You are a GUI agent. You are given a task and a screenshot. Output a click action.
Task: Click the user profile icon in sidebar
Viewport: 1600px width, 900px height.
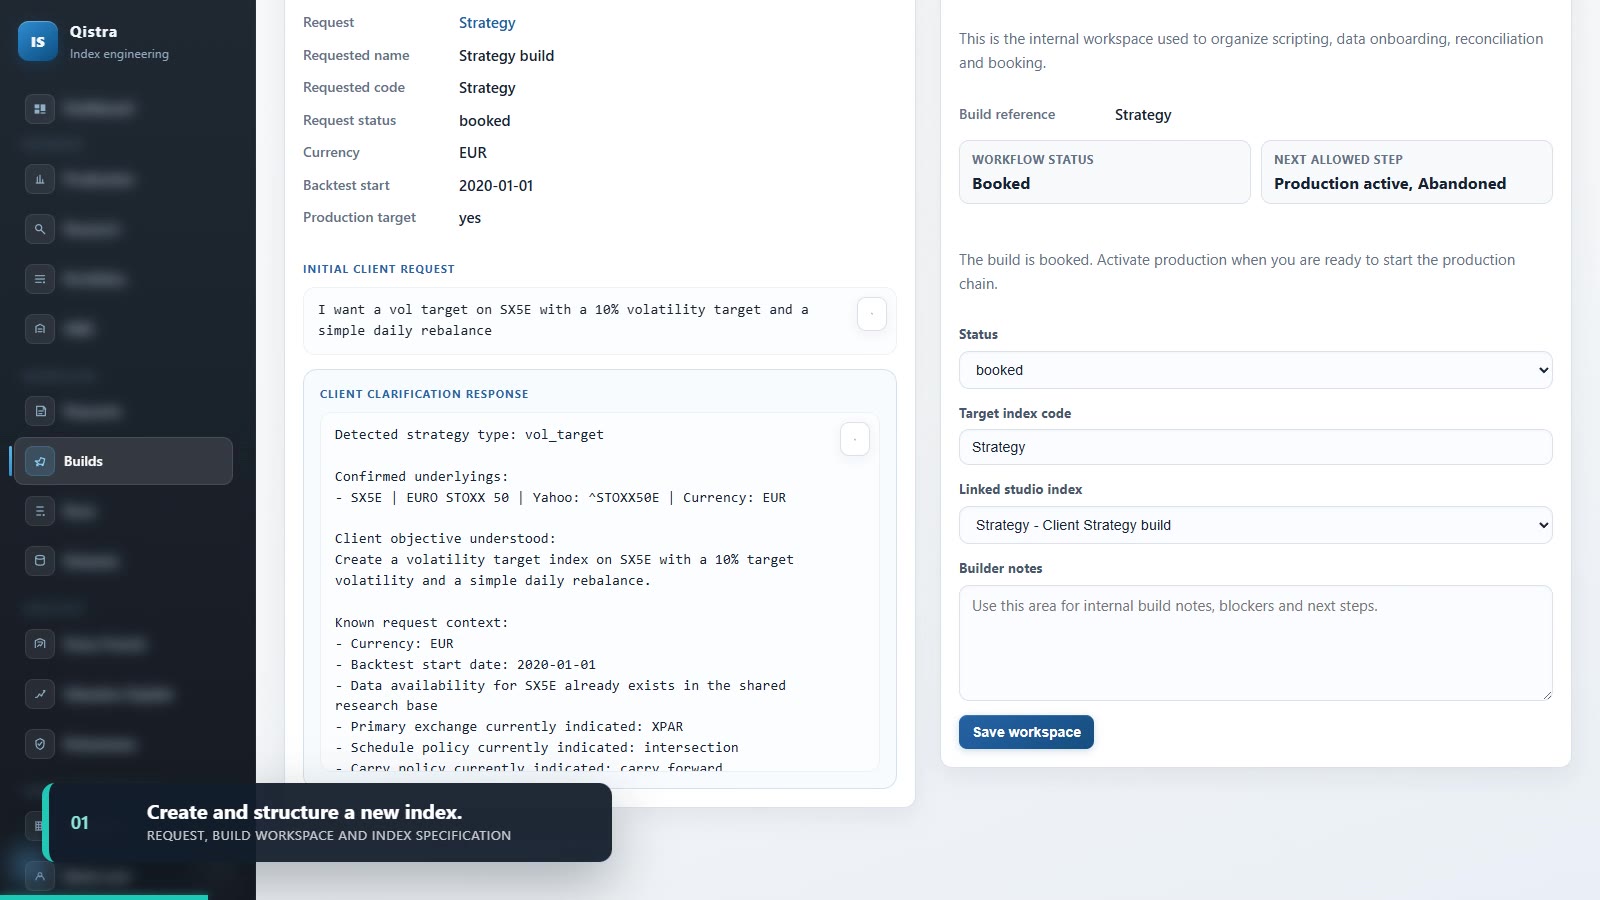tap(40, 876)
